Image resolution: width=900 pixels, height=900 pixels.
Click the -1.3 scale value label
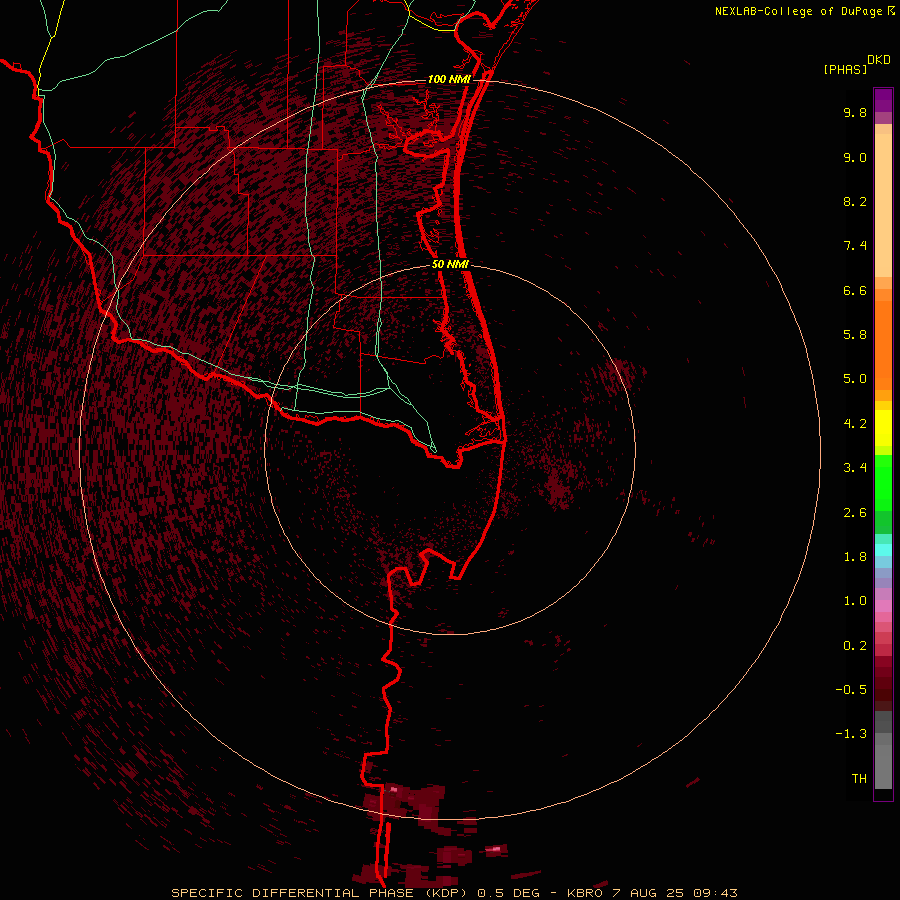(x=851, y=734)
